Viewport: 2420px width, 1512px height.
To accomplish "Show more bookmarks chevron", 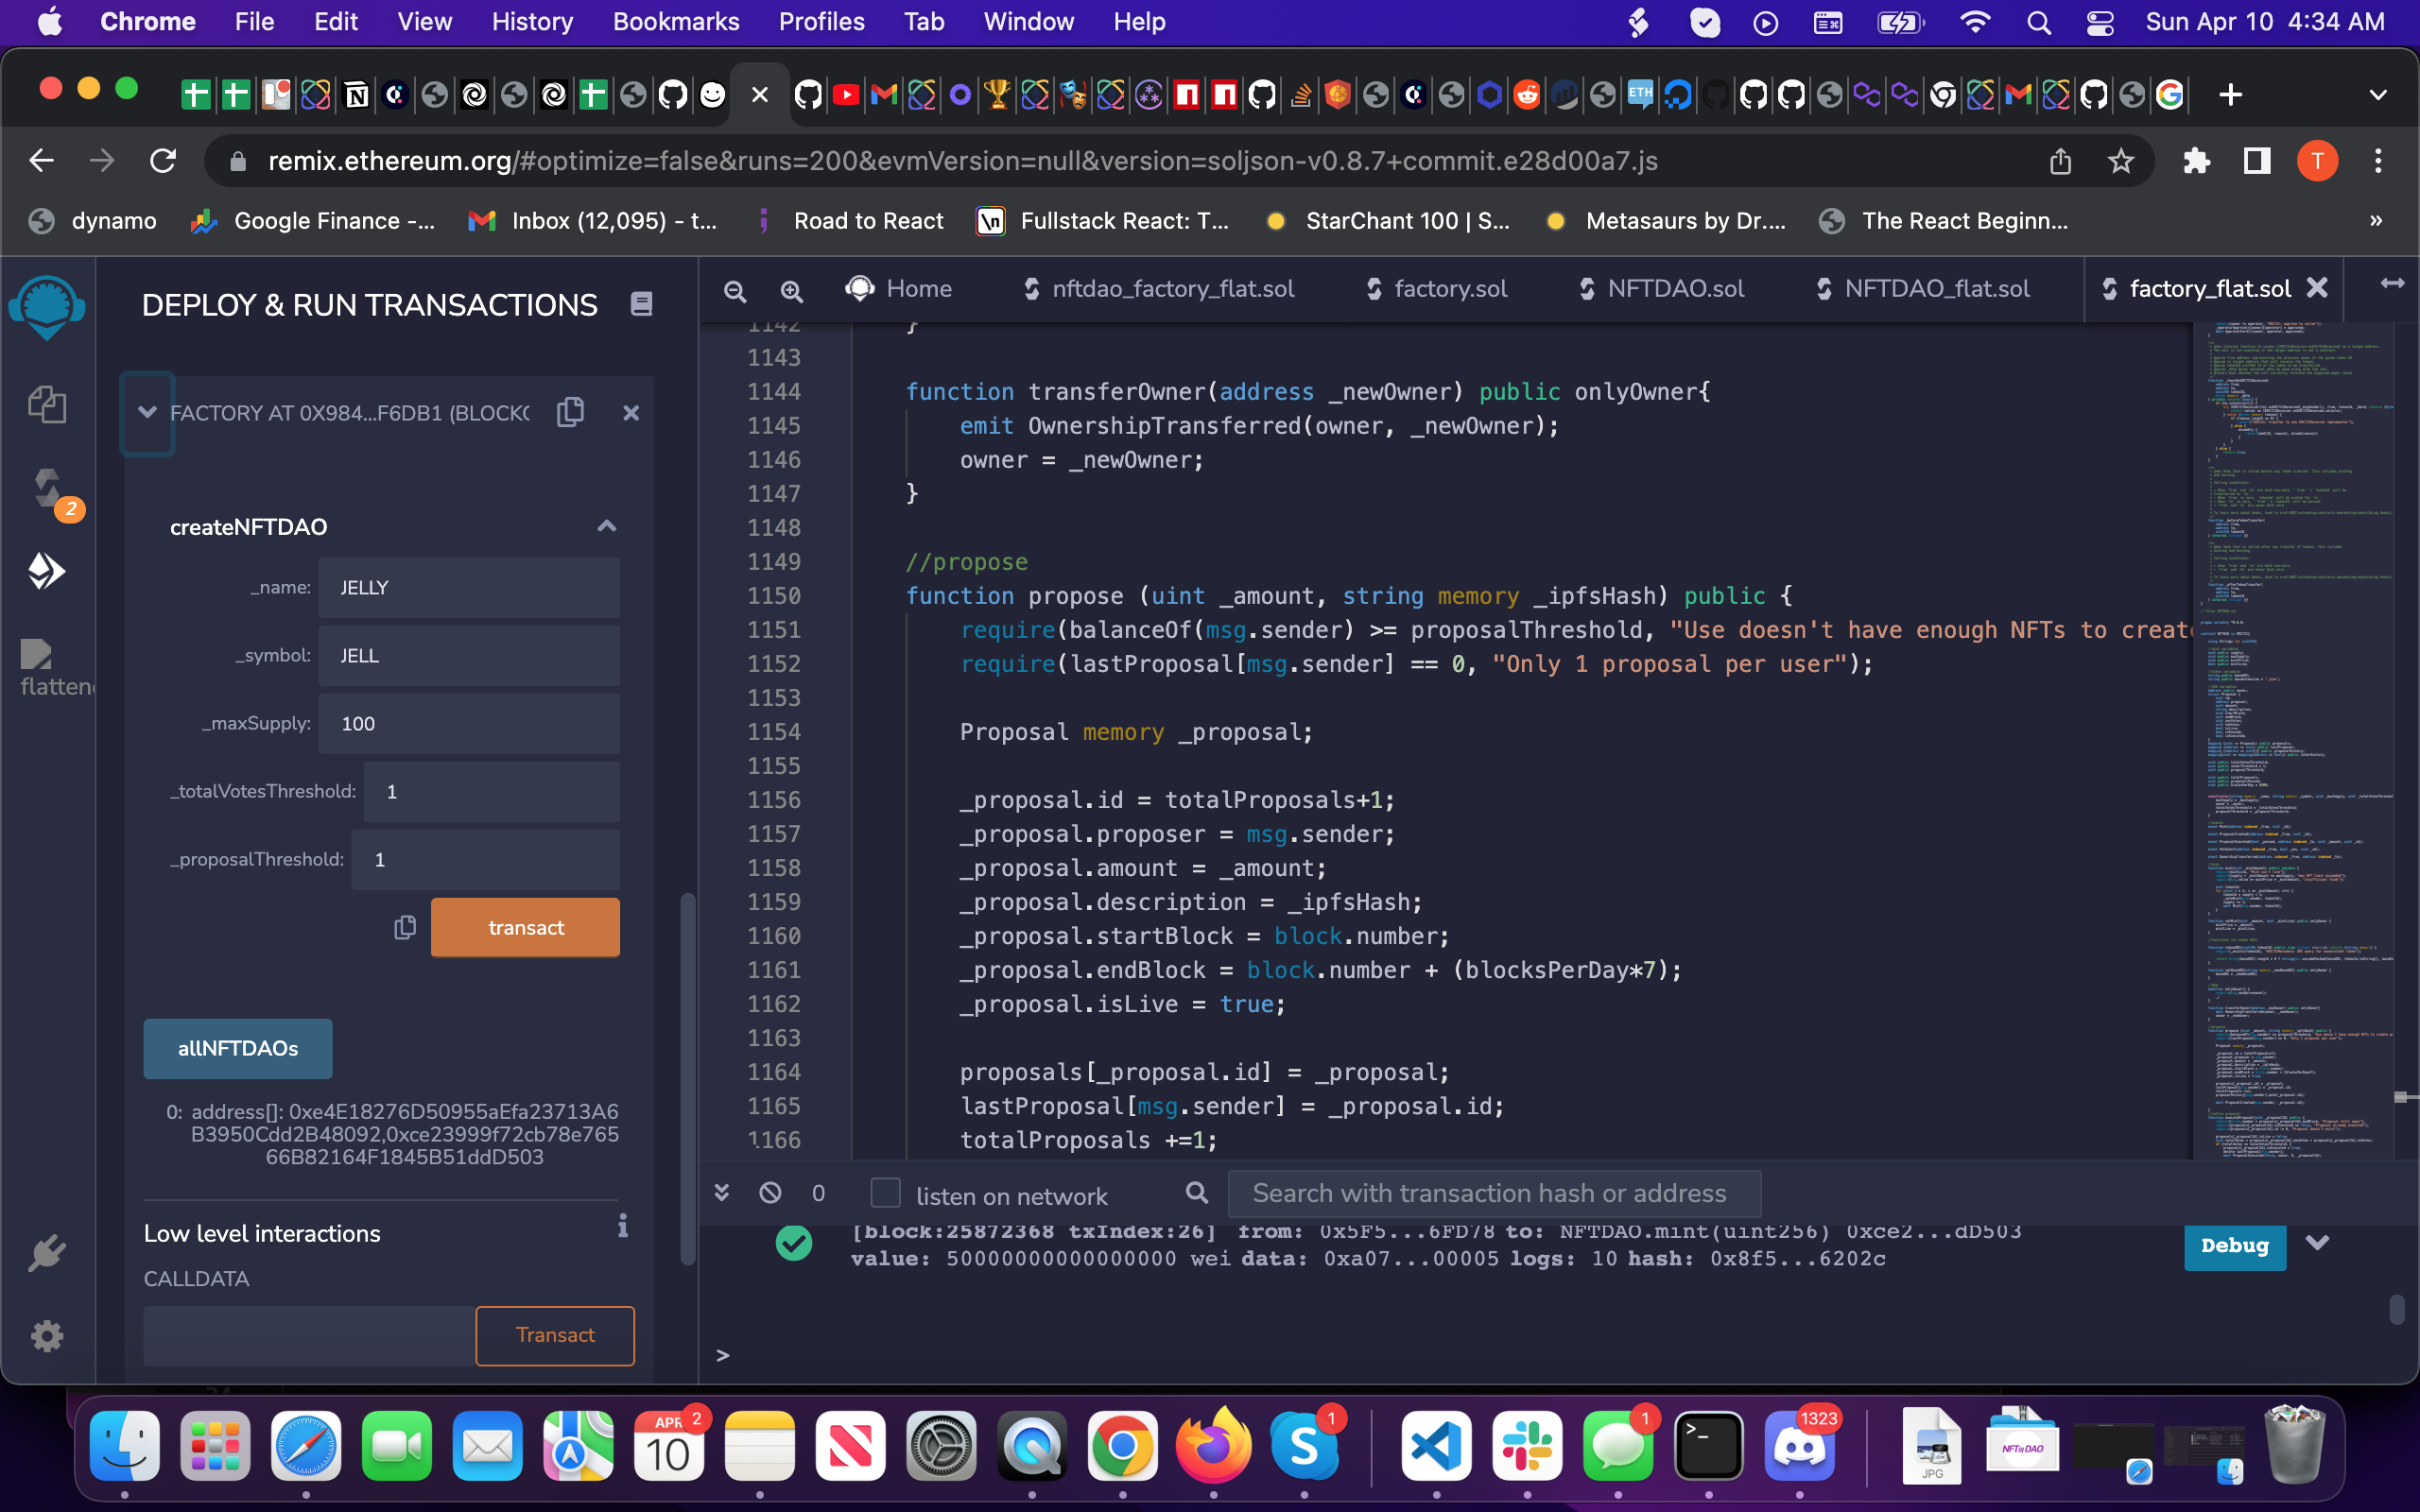I will [2376, 220].
